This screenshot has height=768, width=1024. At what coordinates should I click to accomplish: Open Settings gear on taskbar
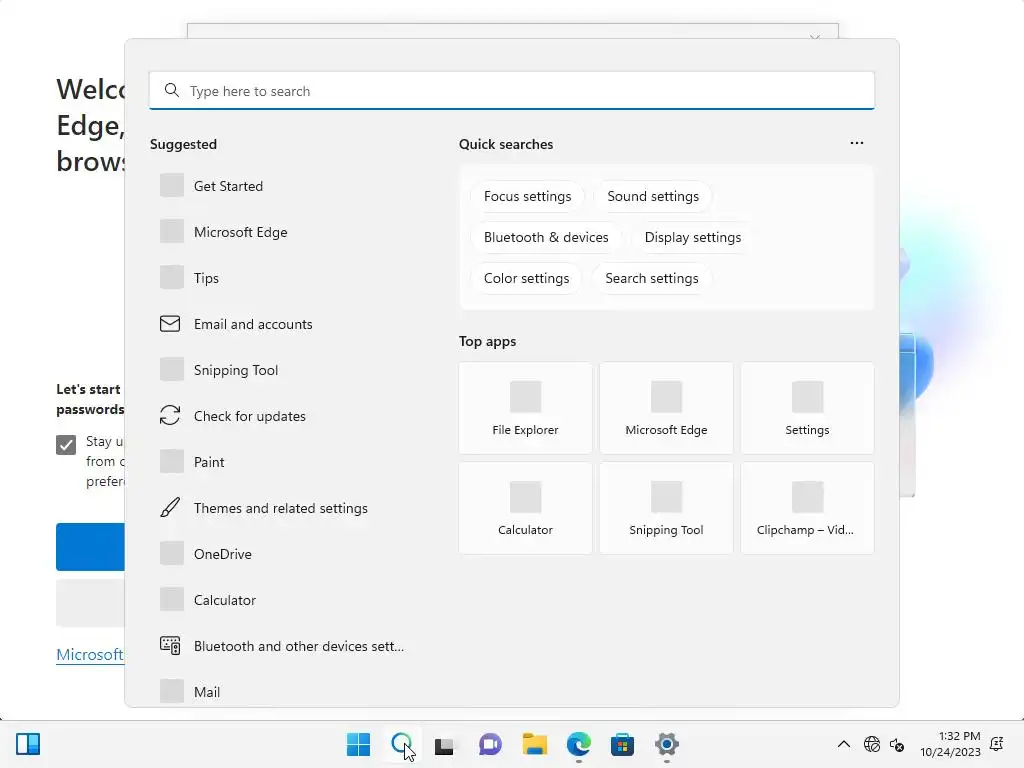(667, 744)
